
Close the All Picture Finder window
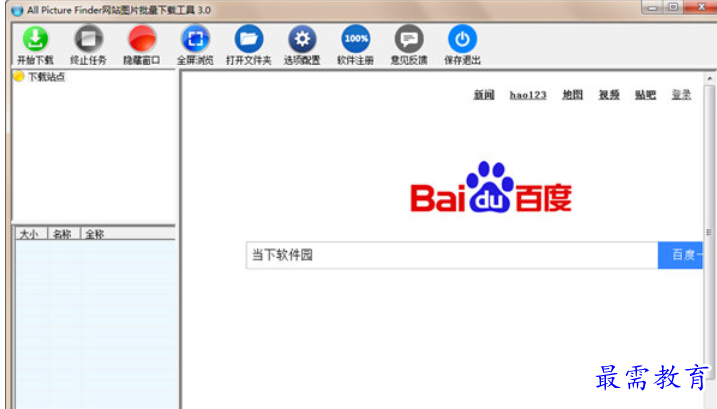click(x=701, y=7)
